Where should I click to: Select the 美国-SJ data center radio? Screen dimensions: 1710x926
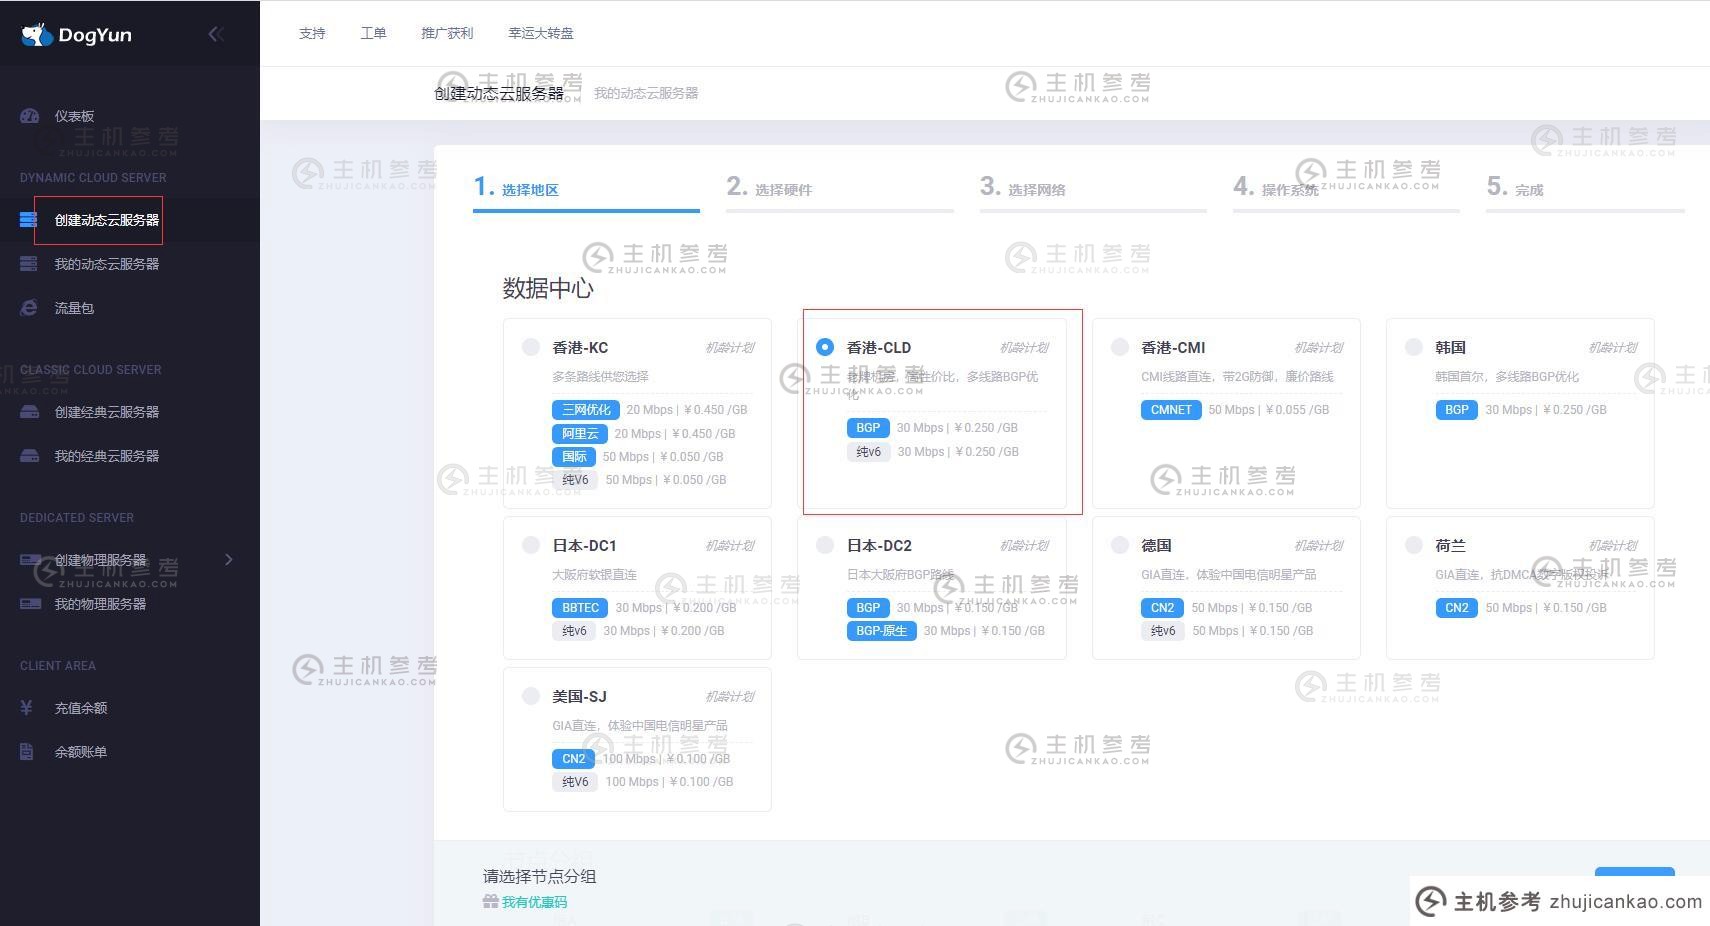pos(531,696)
